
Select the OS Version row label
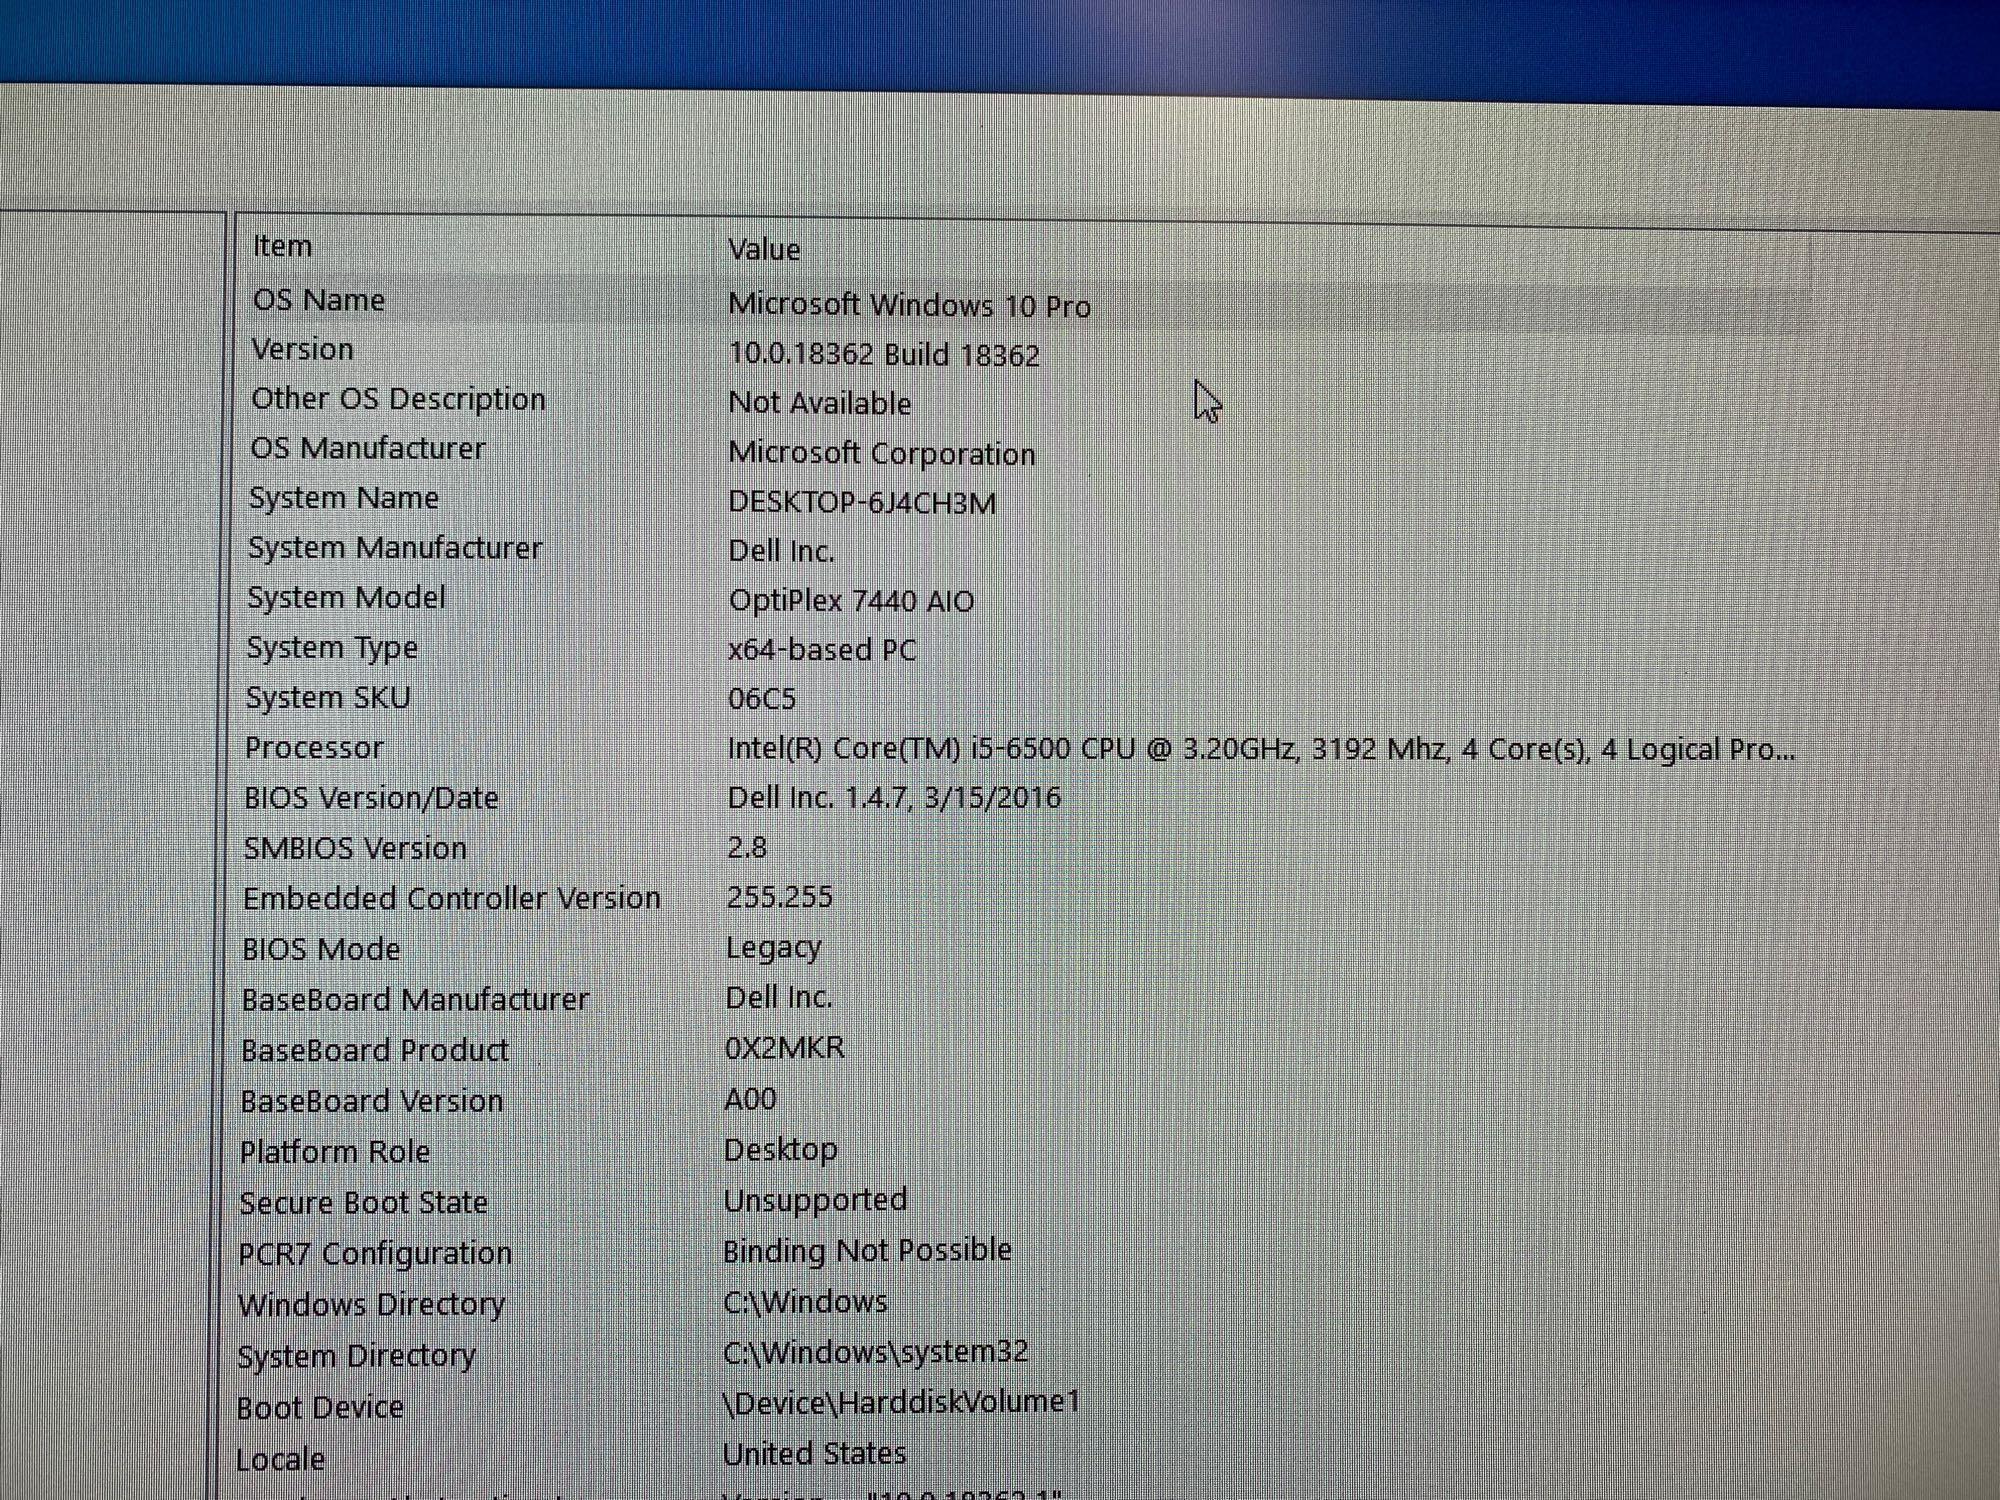pyautogui.click(x=302, y=349)
